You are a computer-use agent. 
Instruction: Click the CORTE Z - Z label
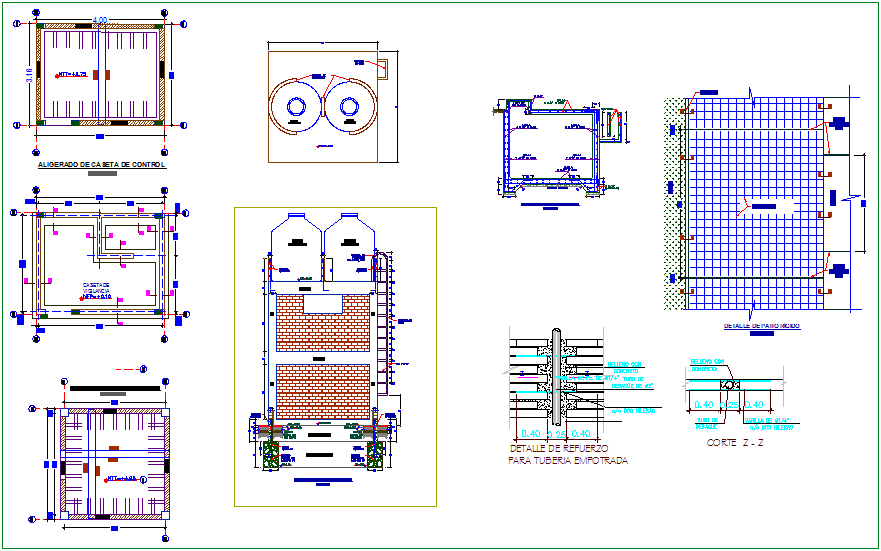pyautogui.click(x=735, y=442)
